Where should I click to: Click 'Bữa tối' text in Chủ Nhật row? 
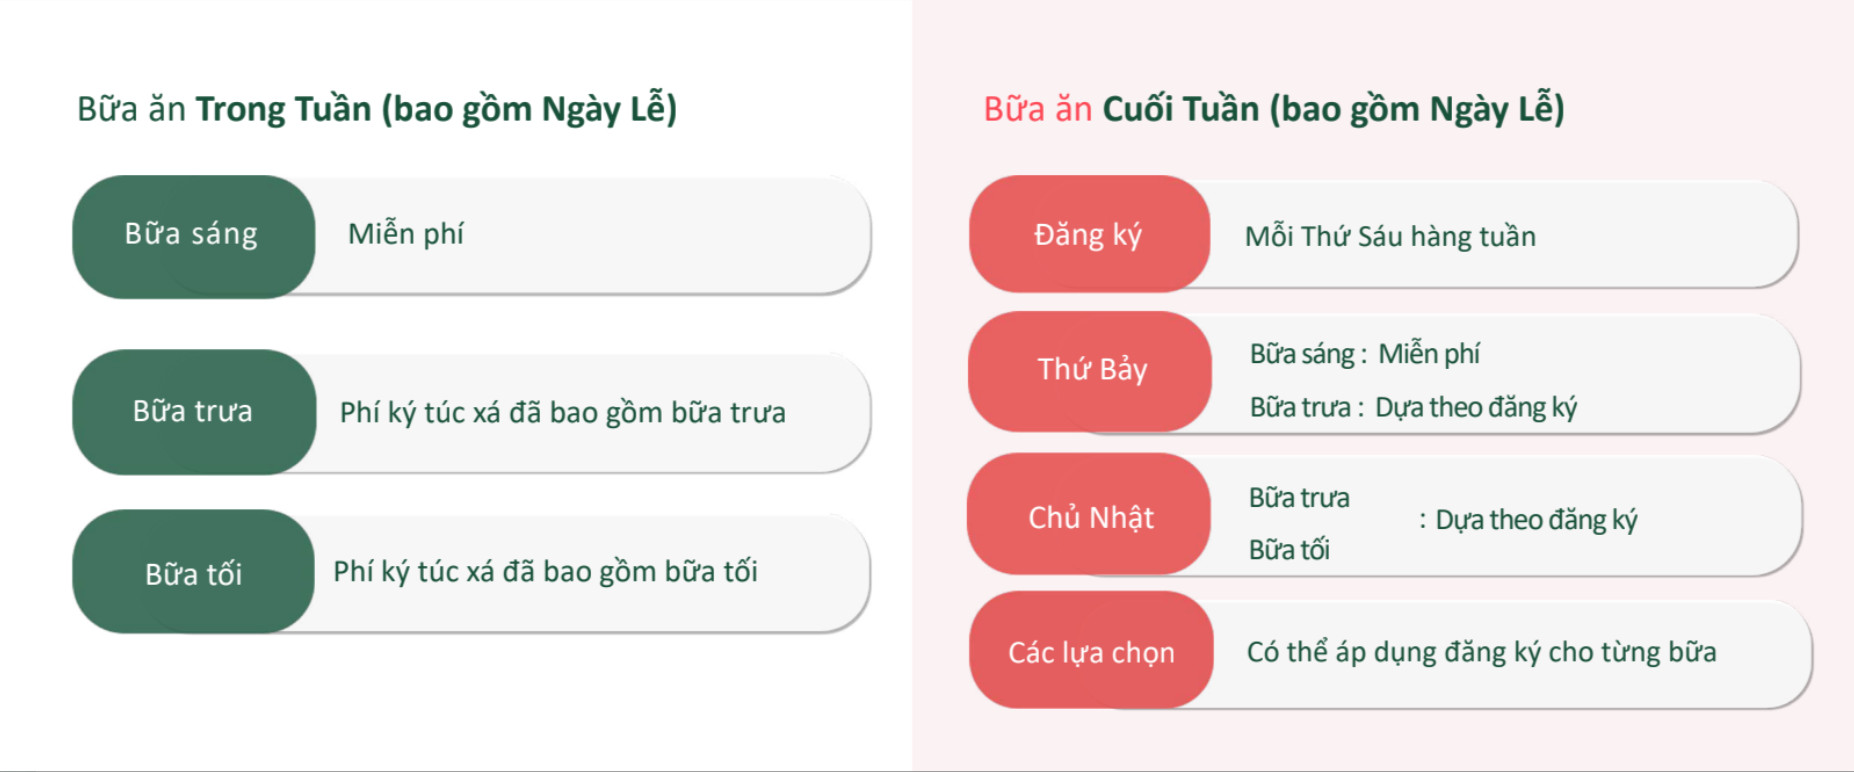point(1289,550)
